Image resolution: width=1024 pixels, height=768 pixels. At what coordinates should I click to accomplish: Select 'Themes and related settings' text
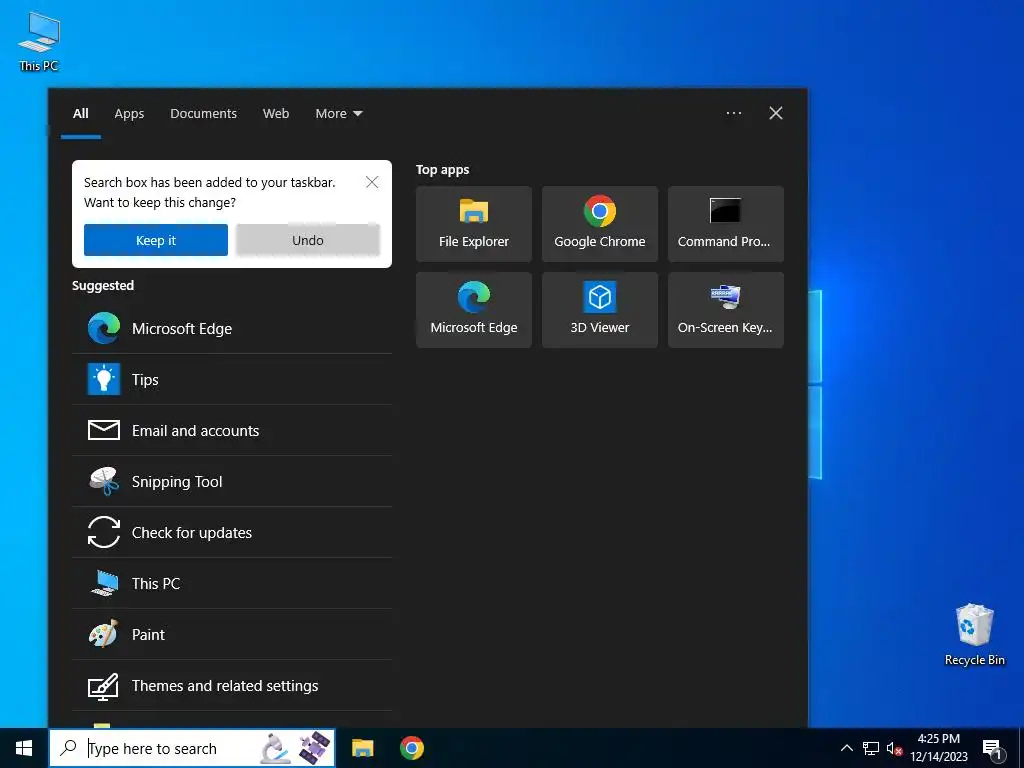point(225,685)
